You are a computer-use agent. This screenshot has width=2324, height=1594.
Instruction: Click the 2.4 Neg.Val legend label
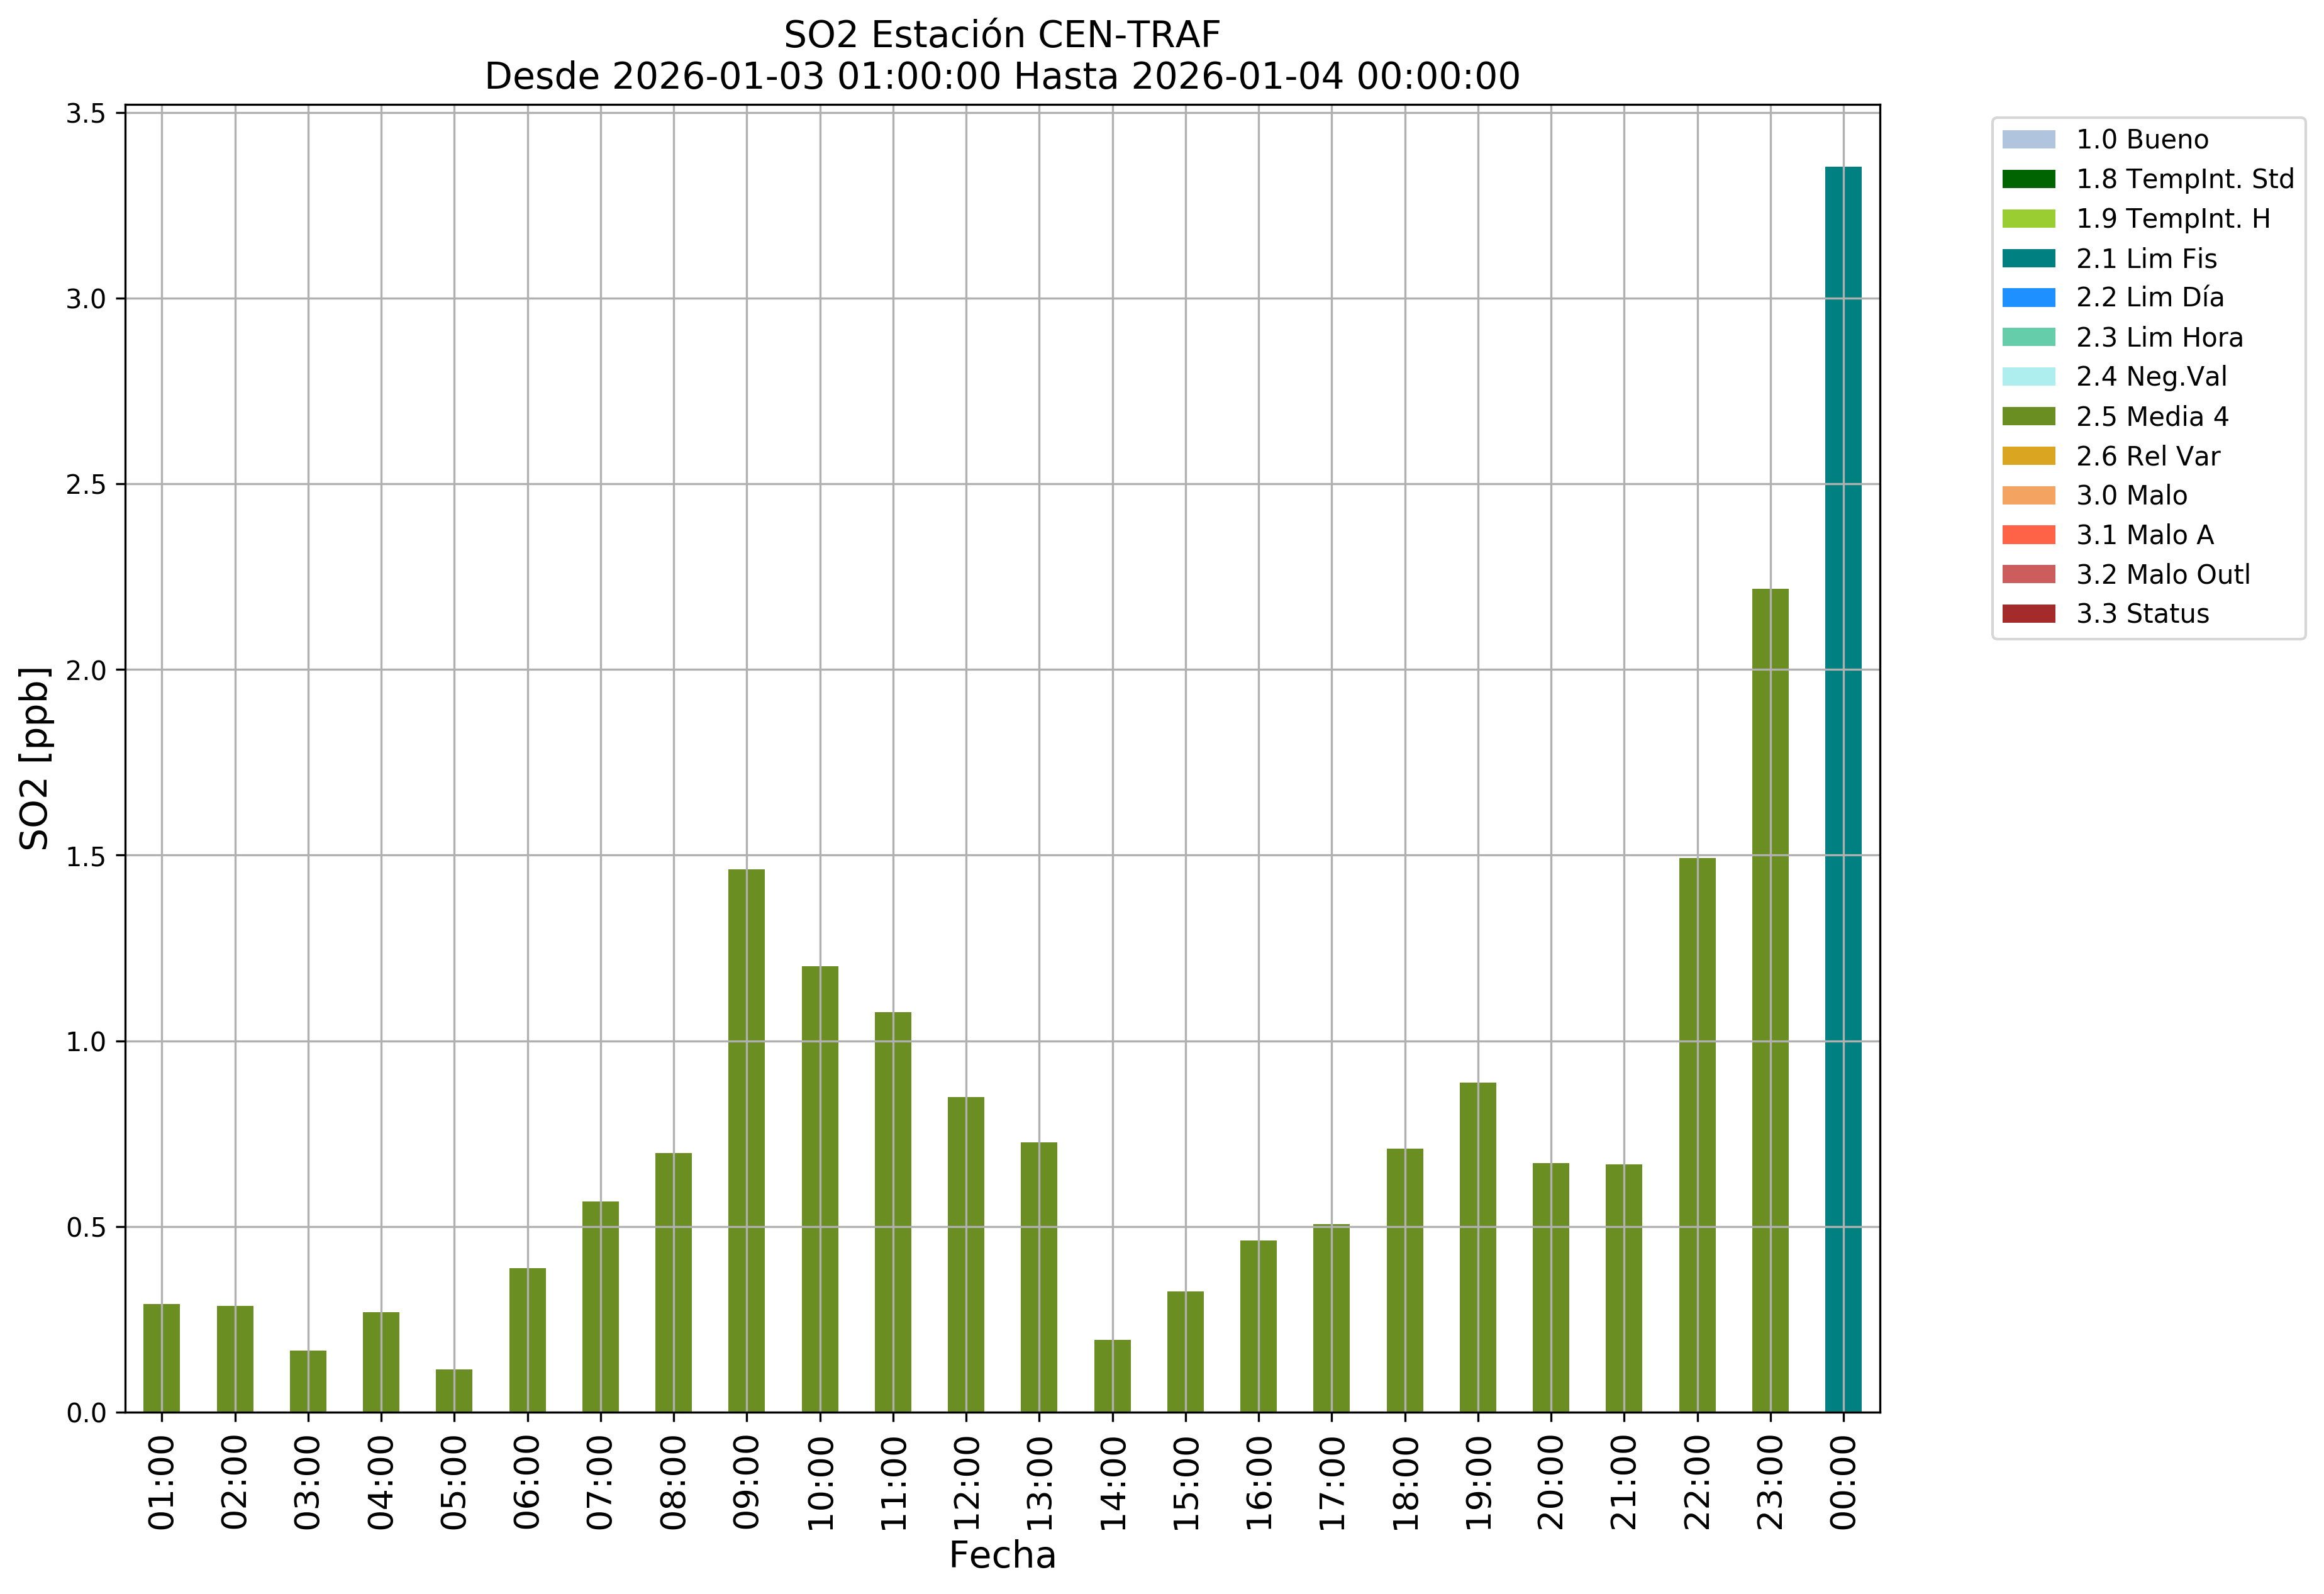point(2151,377)
